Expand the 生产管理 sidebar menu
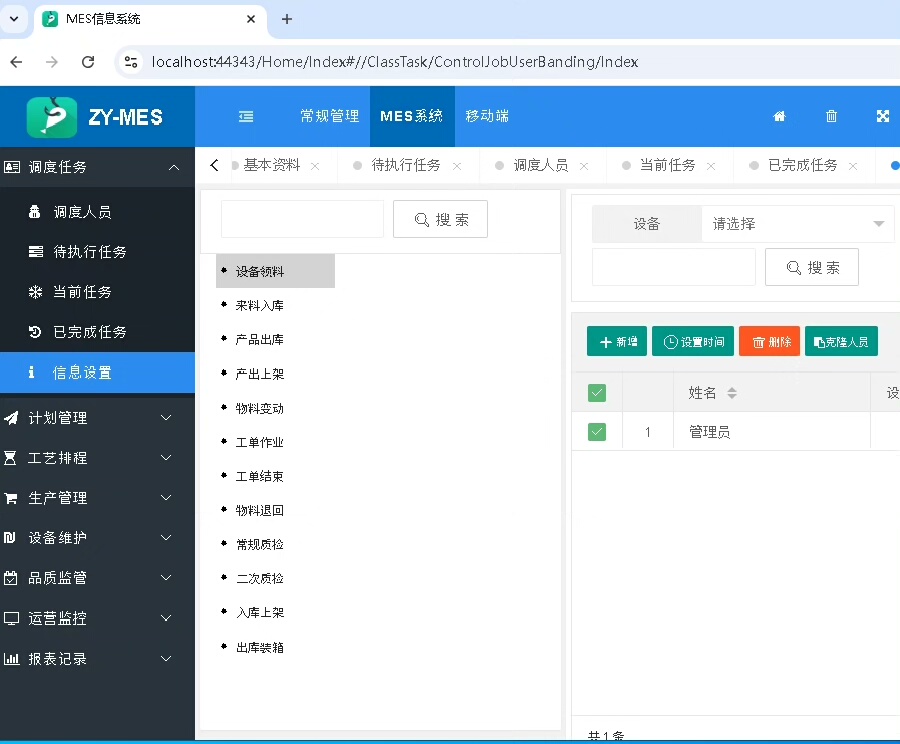Viewport: 900px width, 744px height. (x=97, y=498)
